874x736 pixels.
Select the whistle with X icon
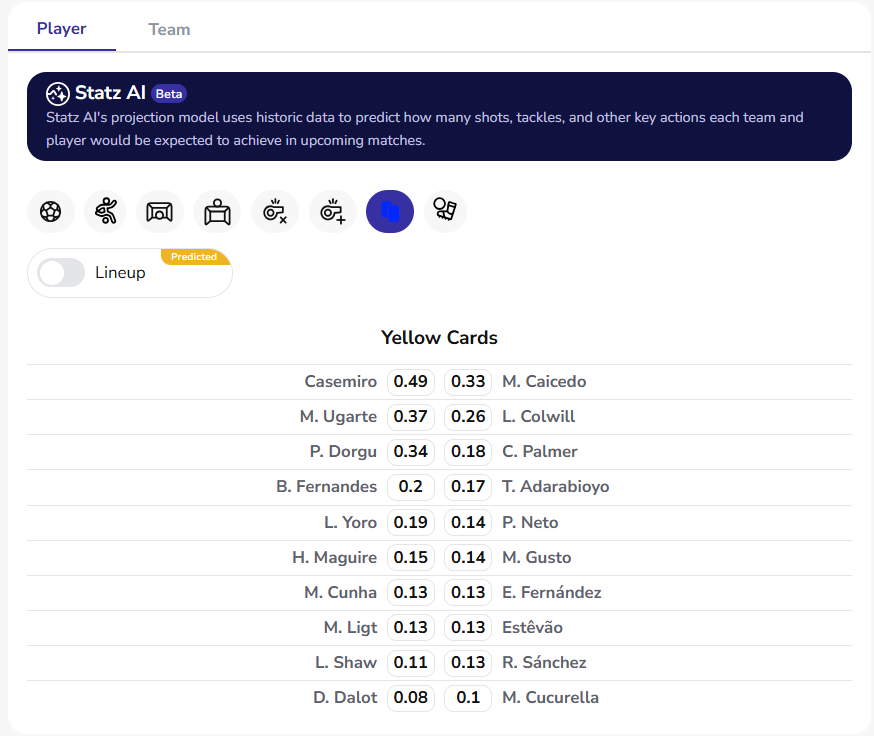[x=275, y=212]
